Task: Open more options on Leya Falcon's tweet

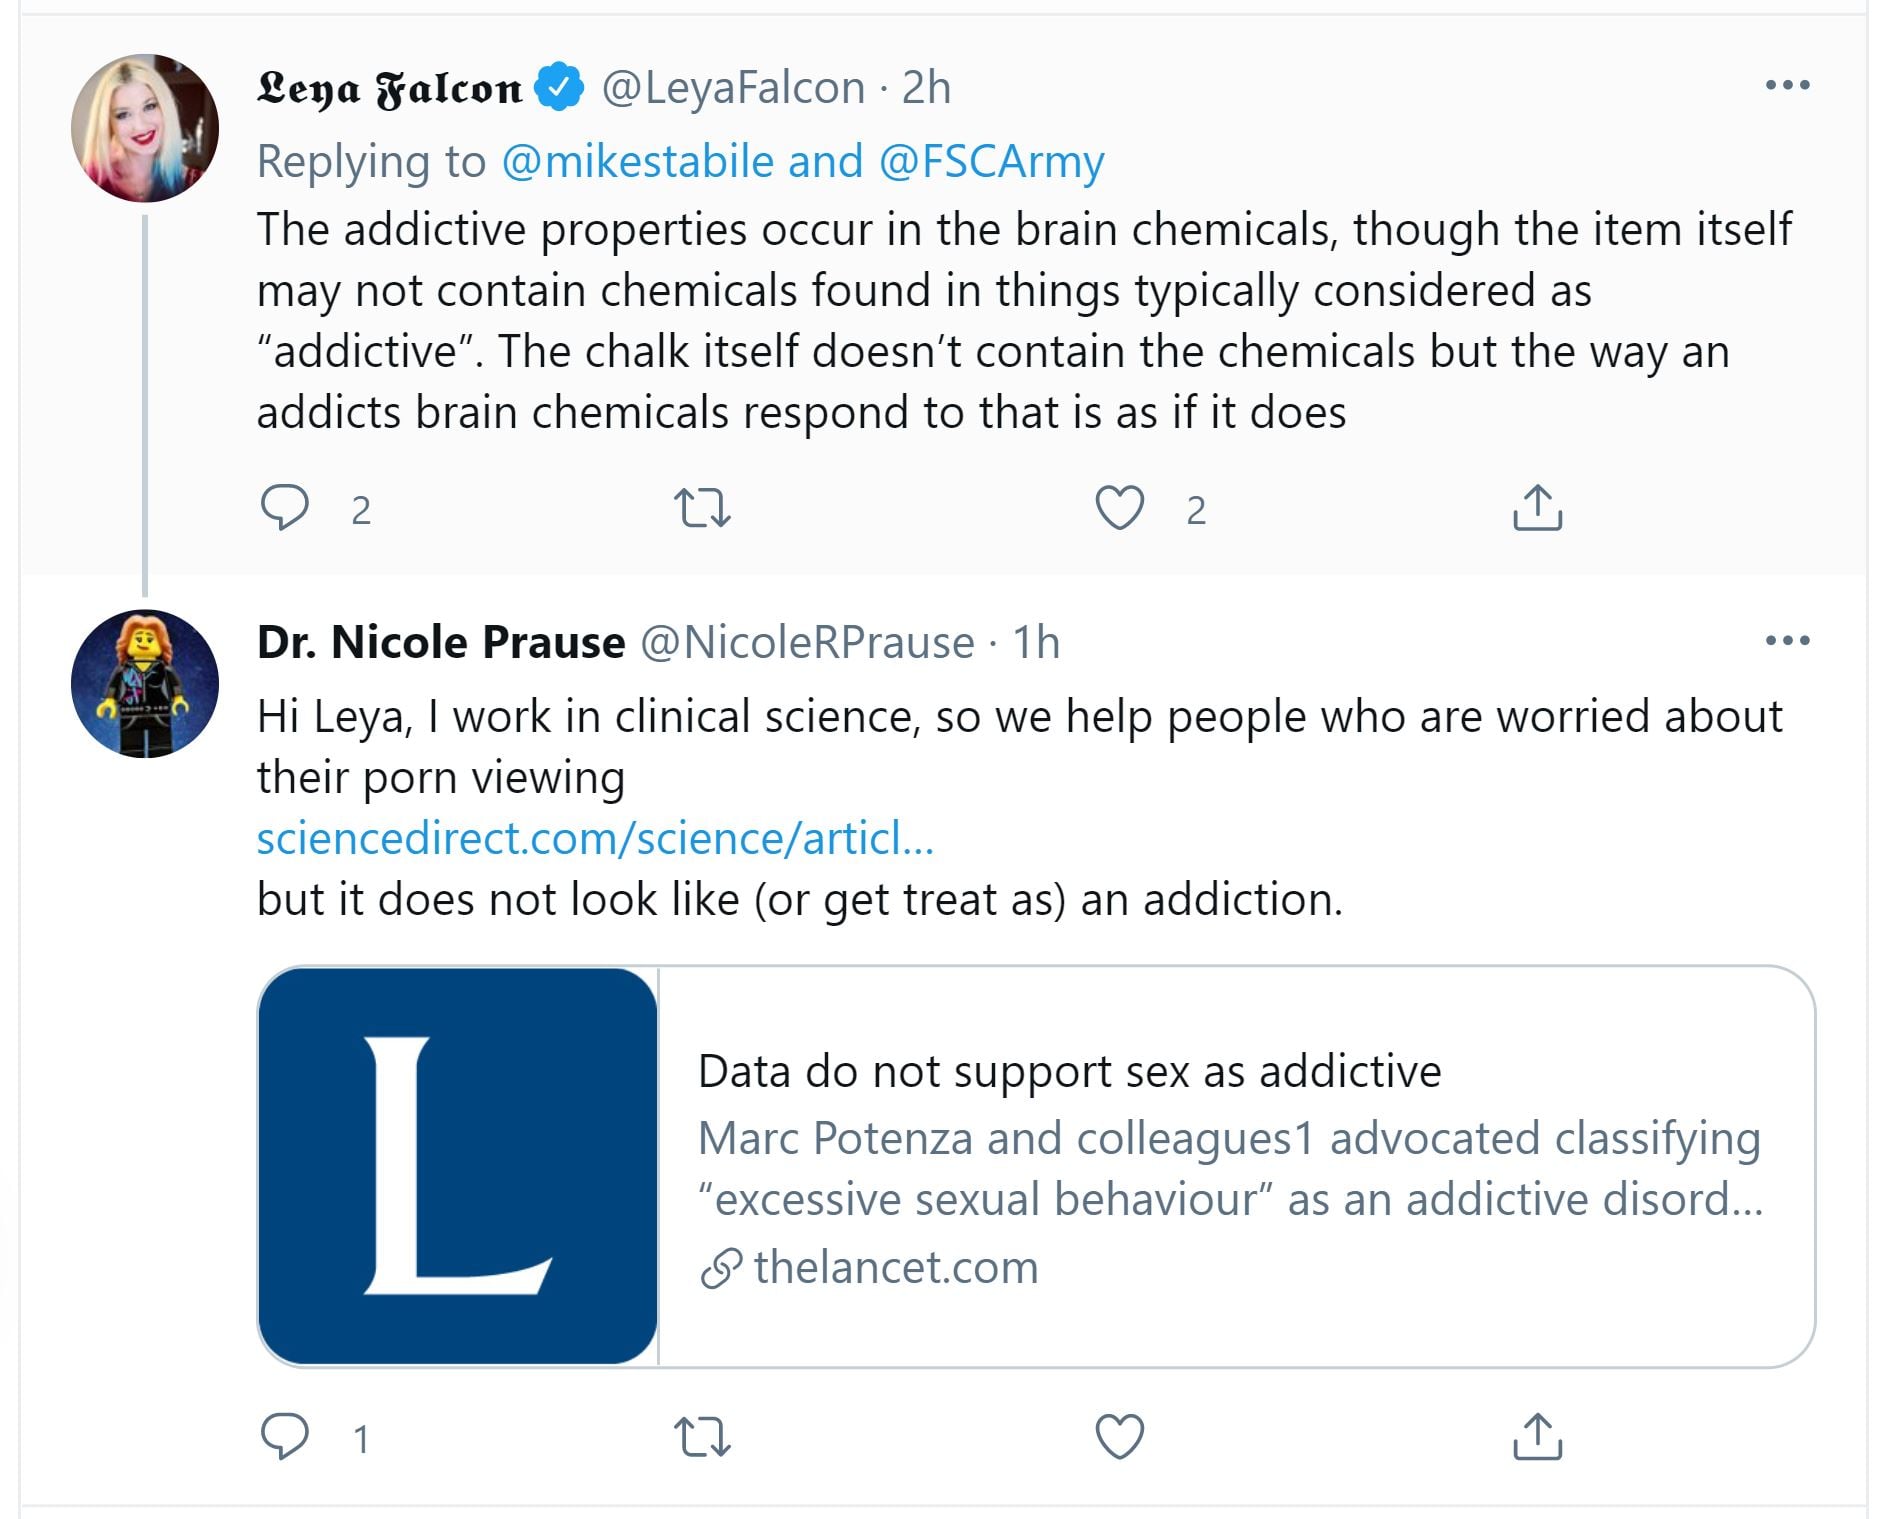Action: click(1787, 86)
